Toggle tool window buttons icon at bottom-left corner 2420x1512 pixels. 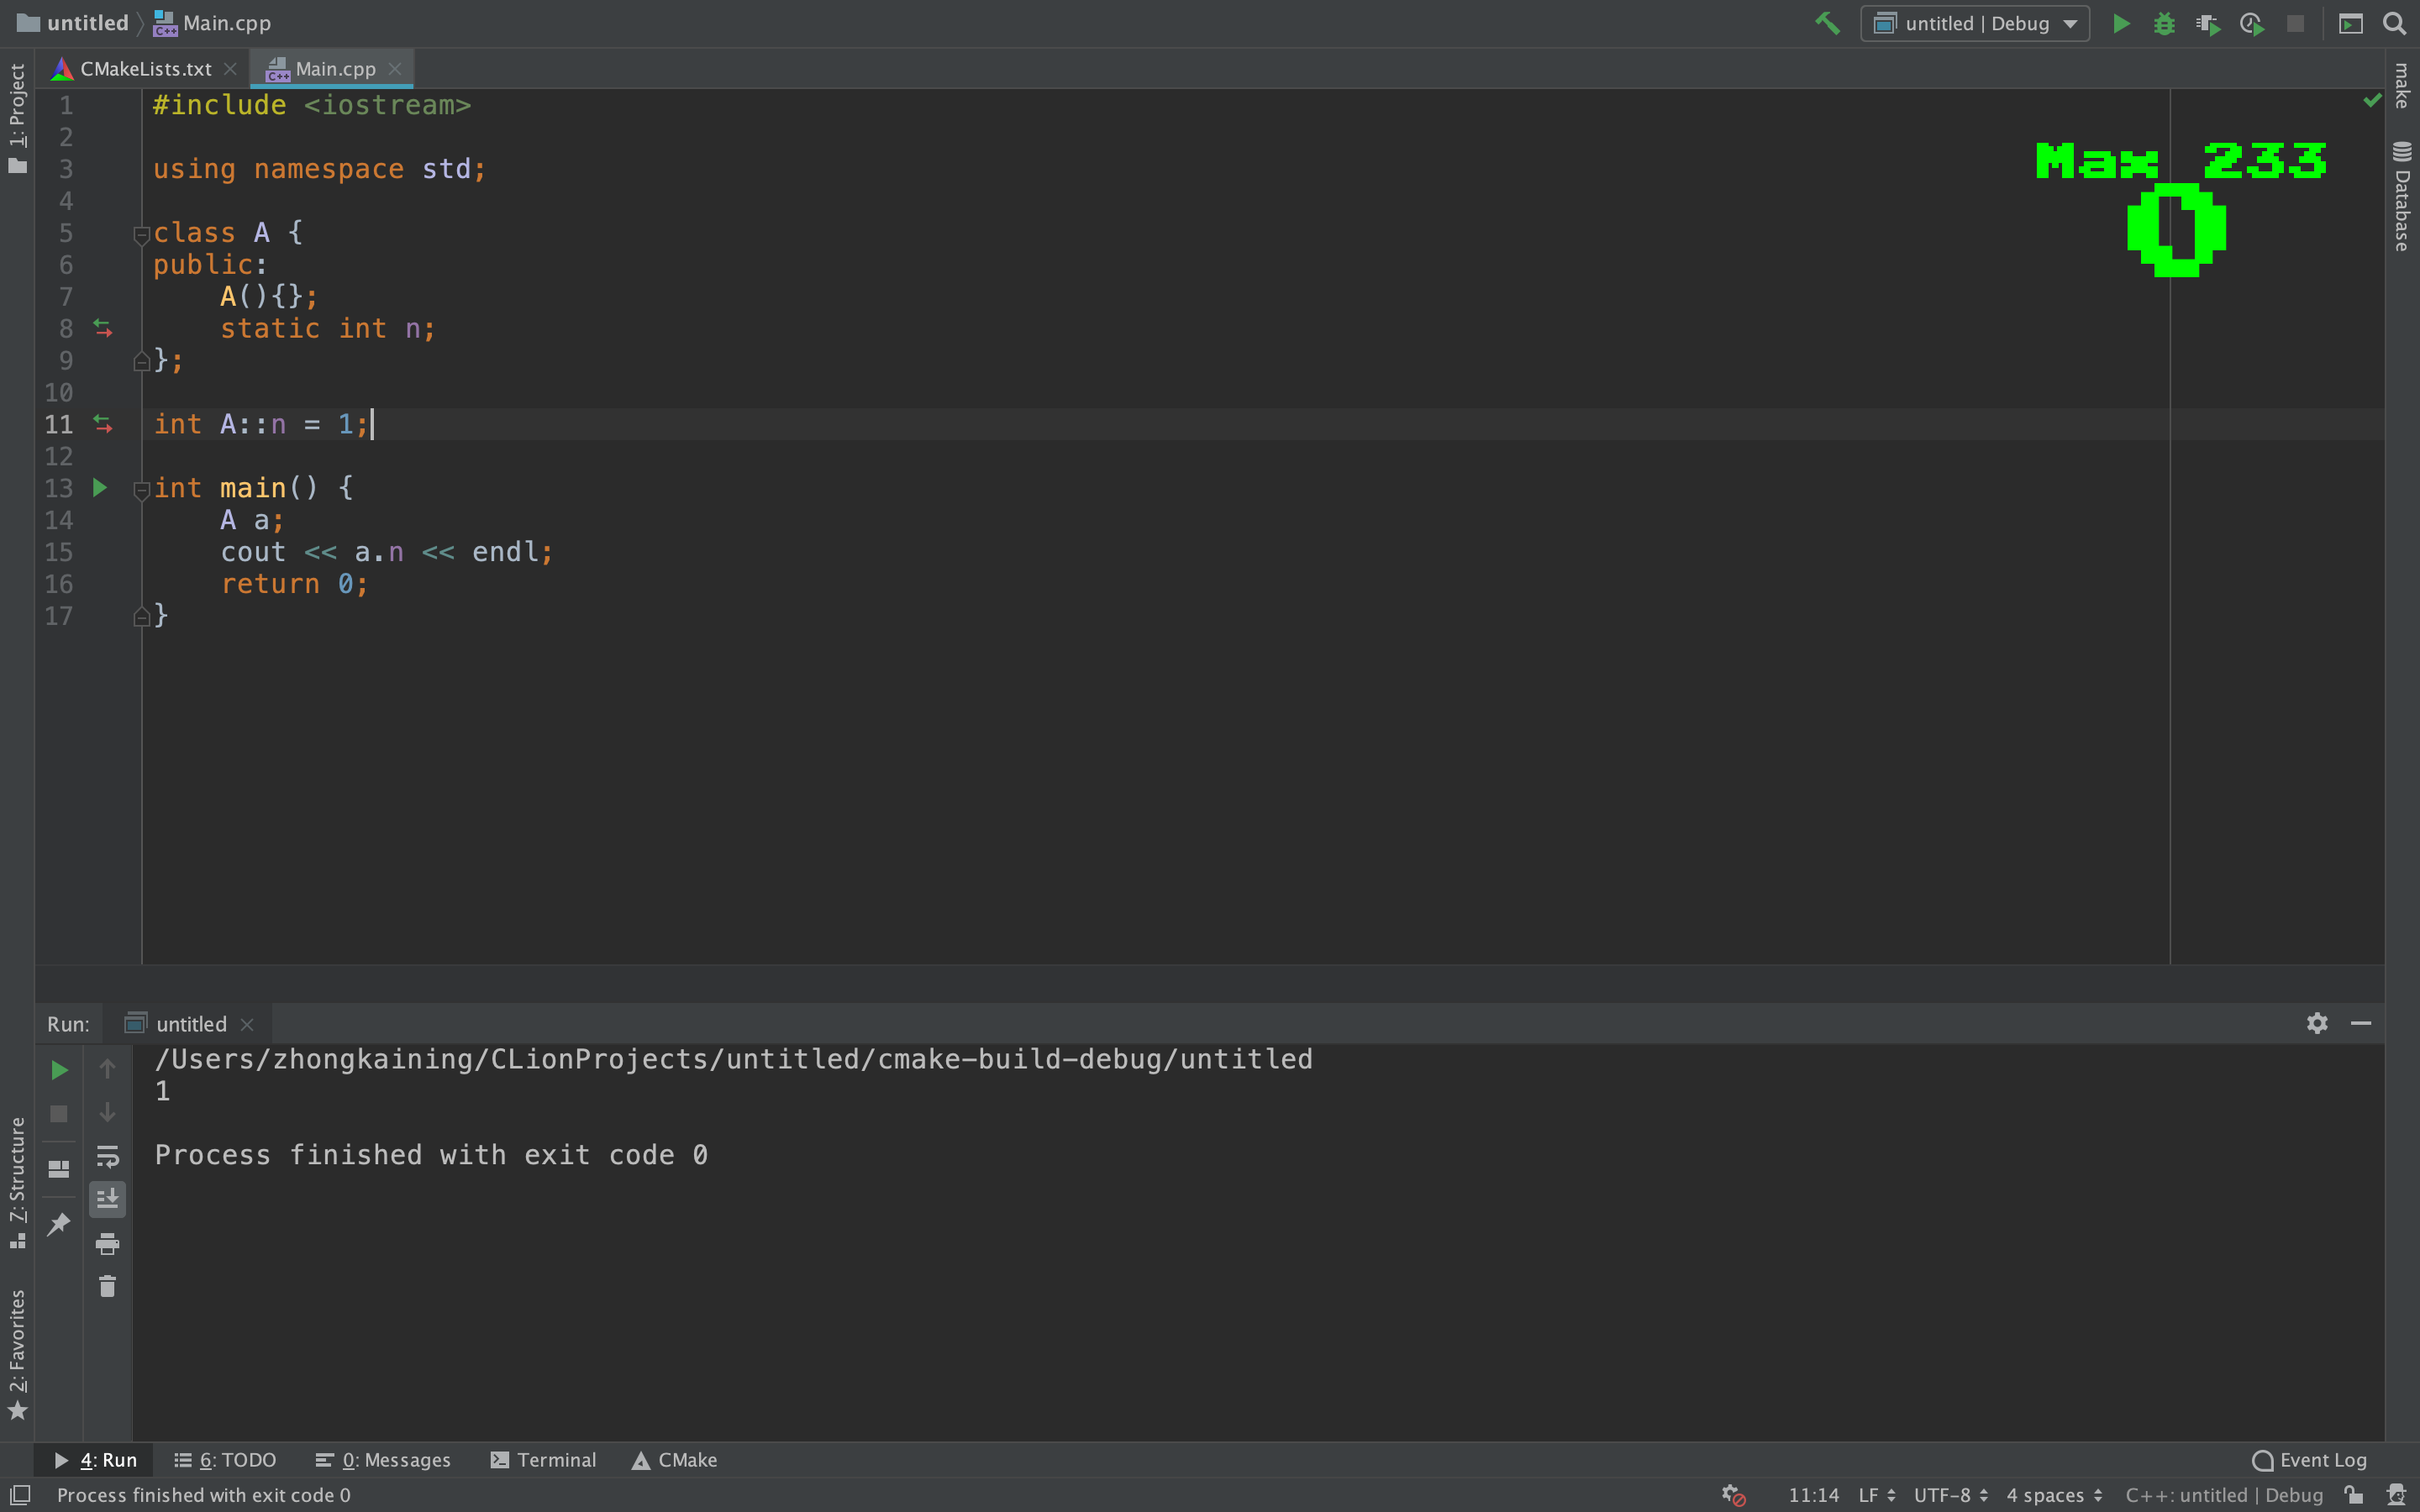click(x=20, y=1494)
